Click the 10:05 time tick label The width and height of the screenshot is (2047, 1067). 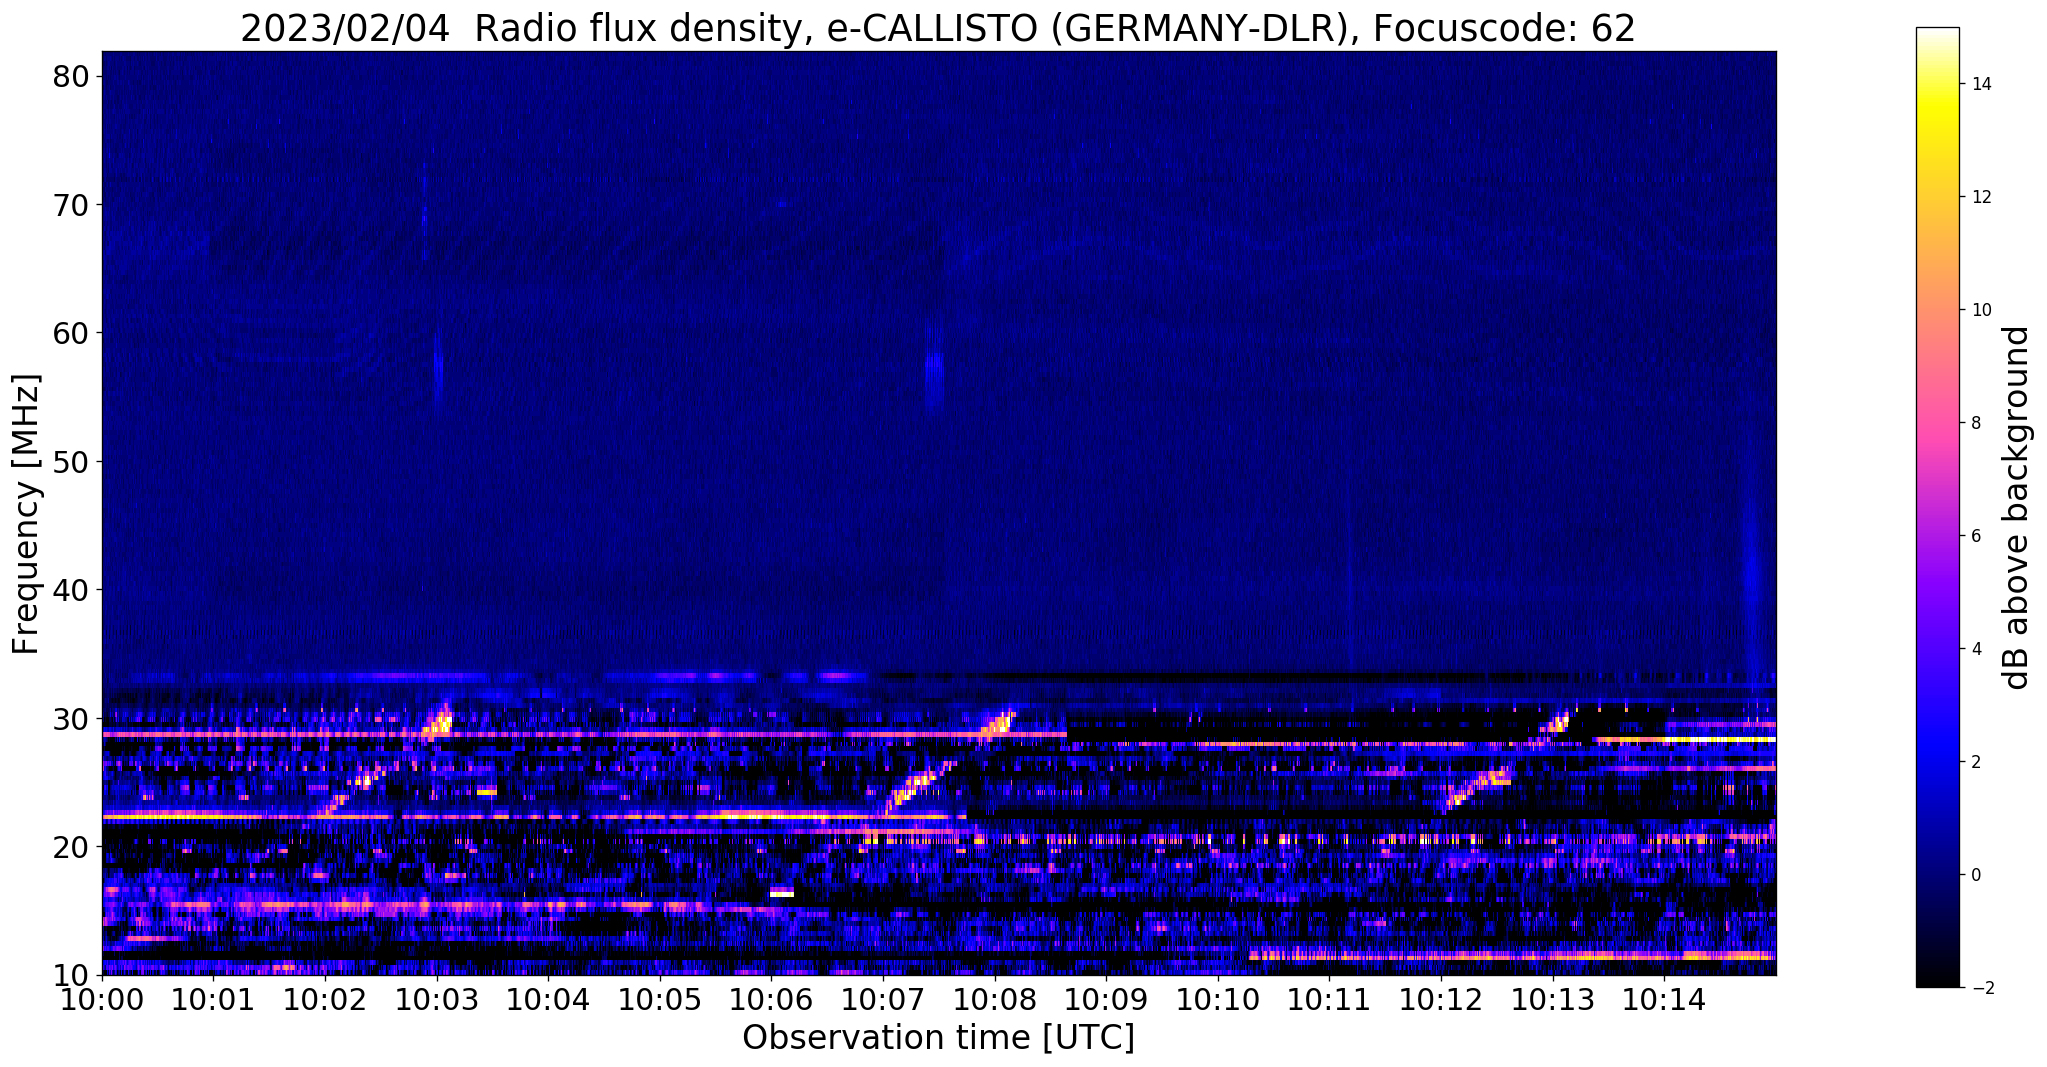point(660,999)
